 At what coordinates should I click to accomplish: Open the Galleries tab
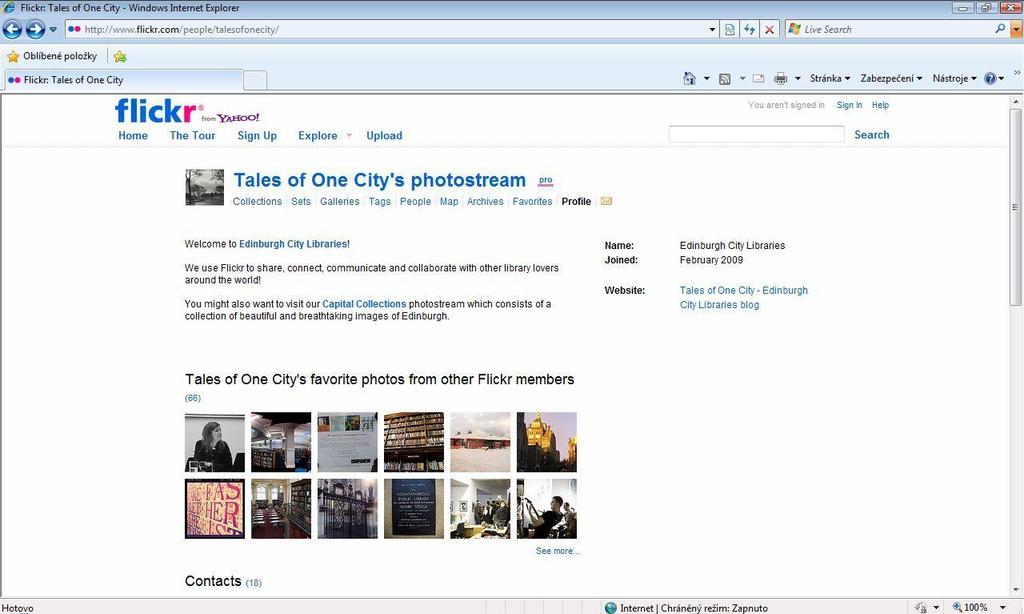tap(340, 202)
